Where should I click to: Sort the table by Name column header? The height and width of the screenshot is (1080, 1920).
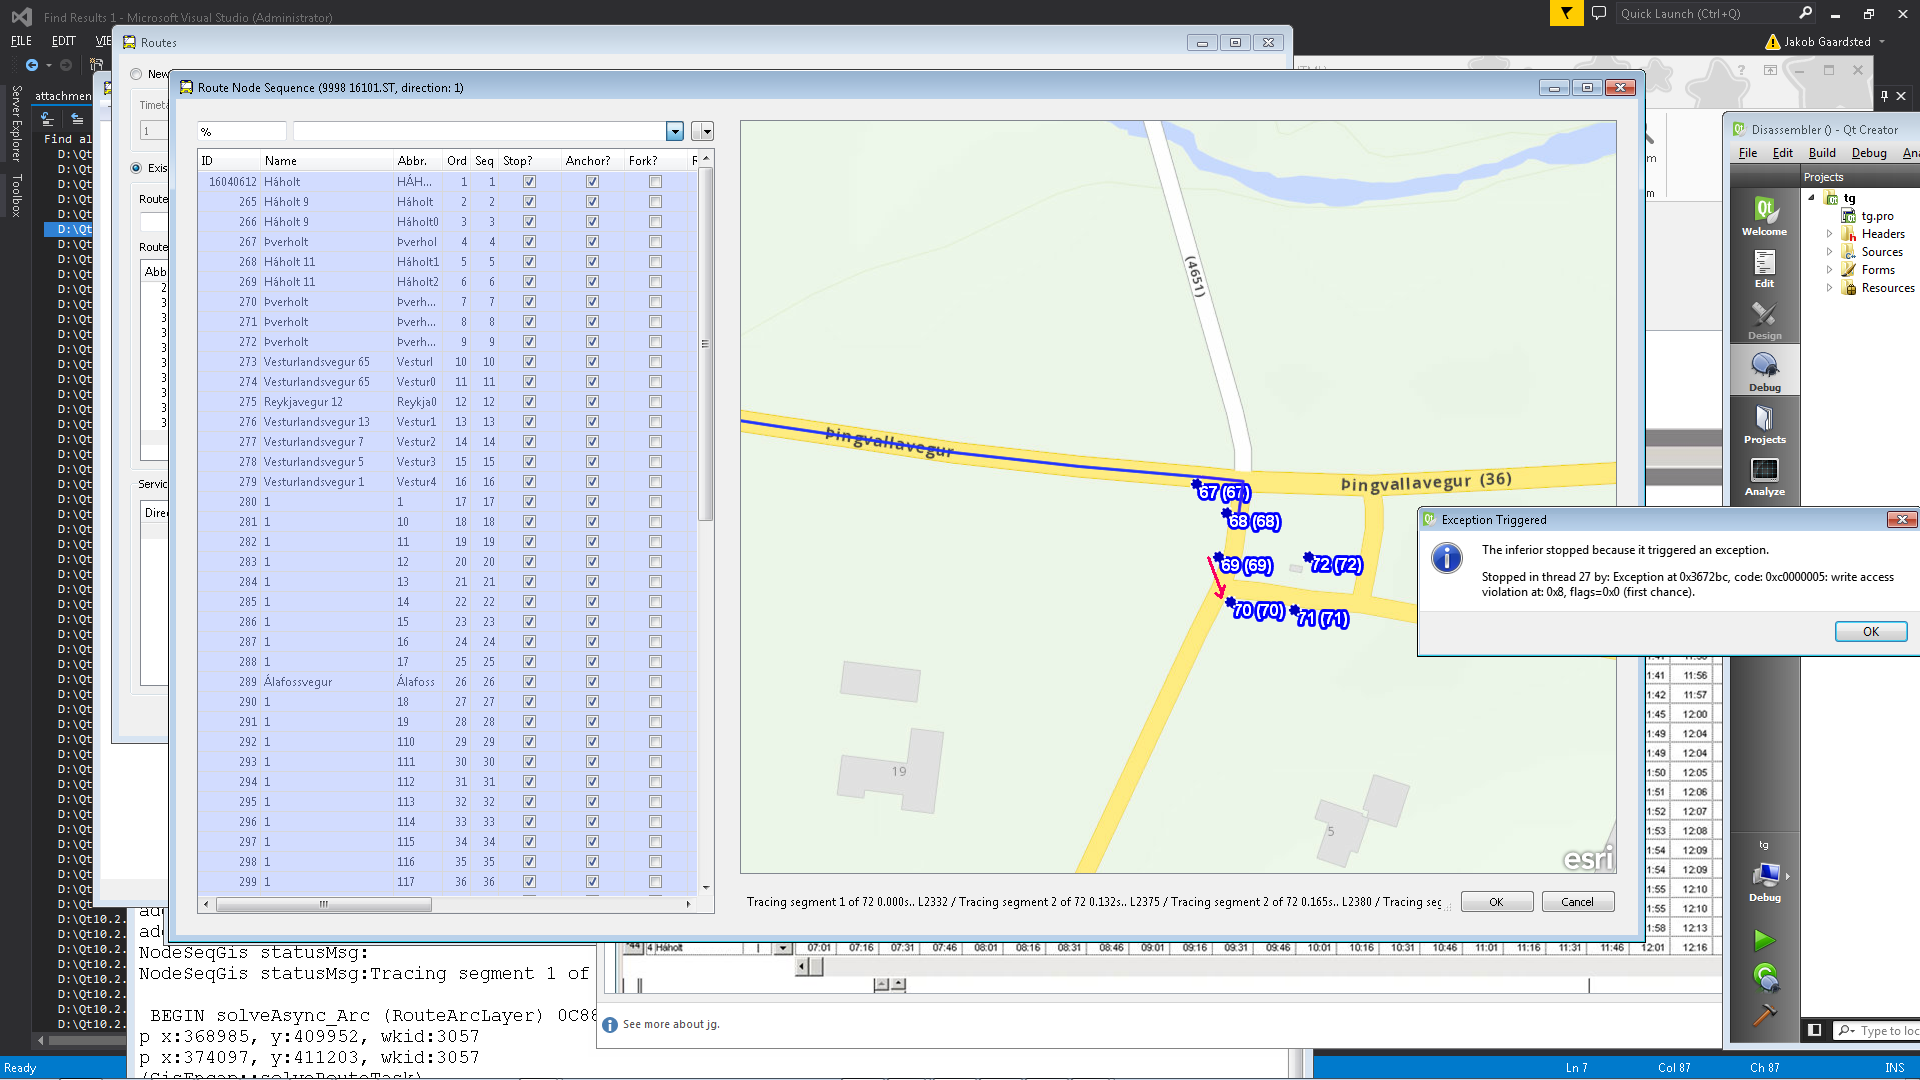pos(327,161)
